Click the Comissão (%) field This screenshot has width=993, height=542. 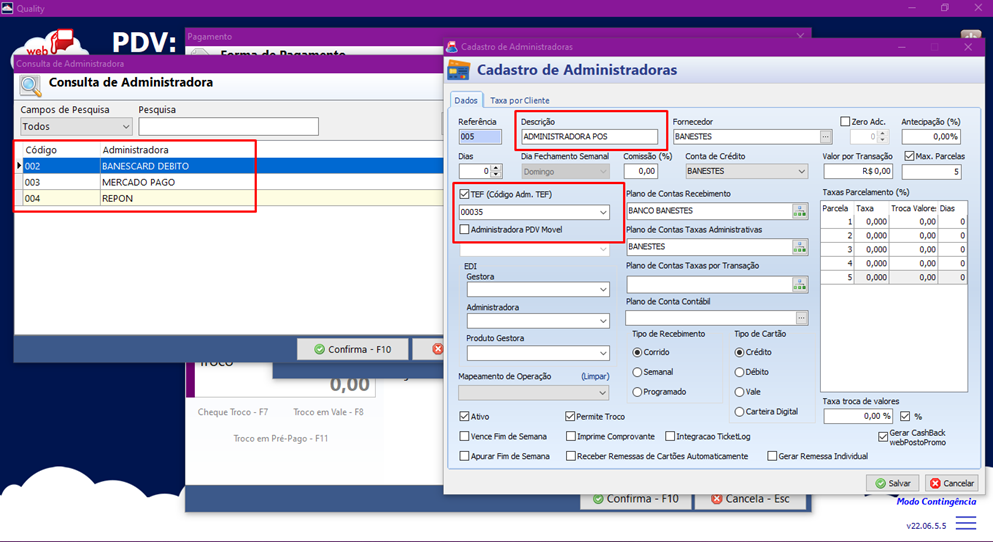click(641, 171)
